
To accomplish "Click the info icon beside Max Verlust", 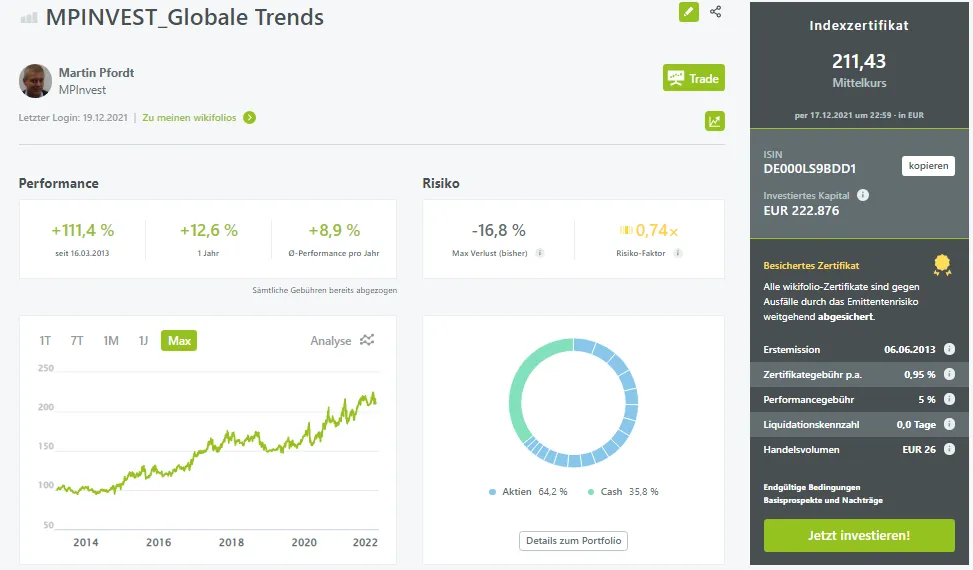I will pos(540,253).
